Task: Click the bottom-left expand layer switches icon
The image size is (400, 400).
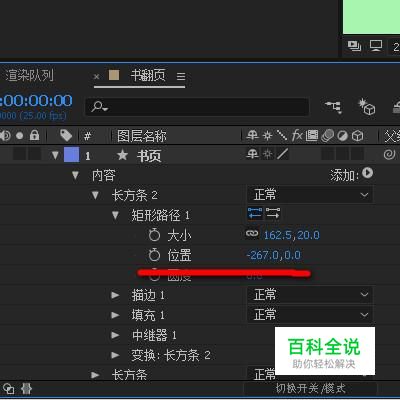Action: coord(8,389)
